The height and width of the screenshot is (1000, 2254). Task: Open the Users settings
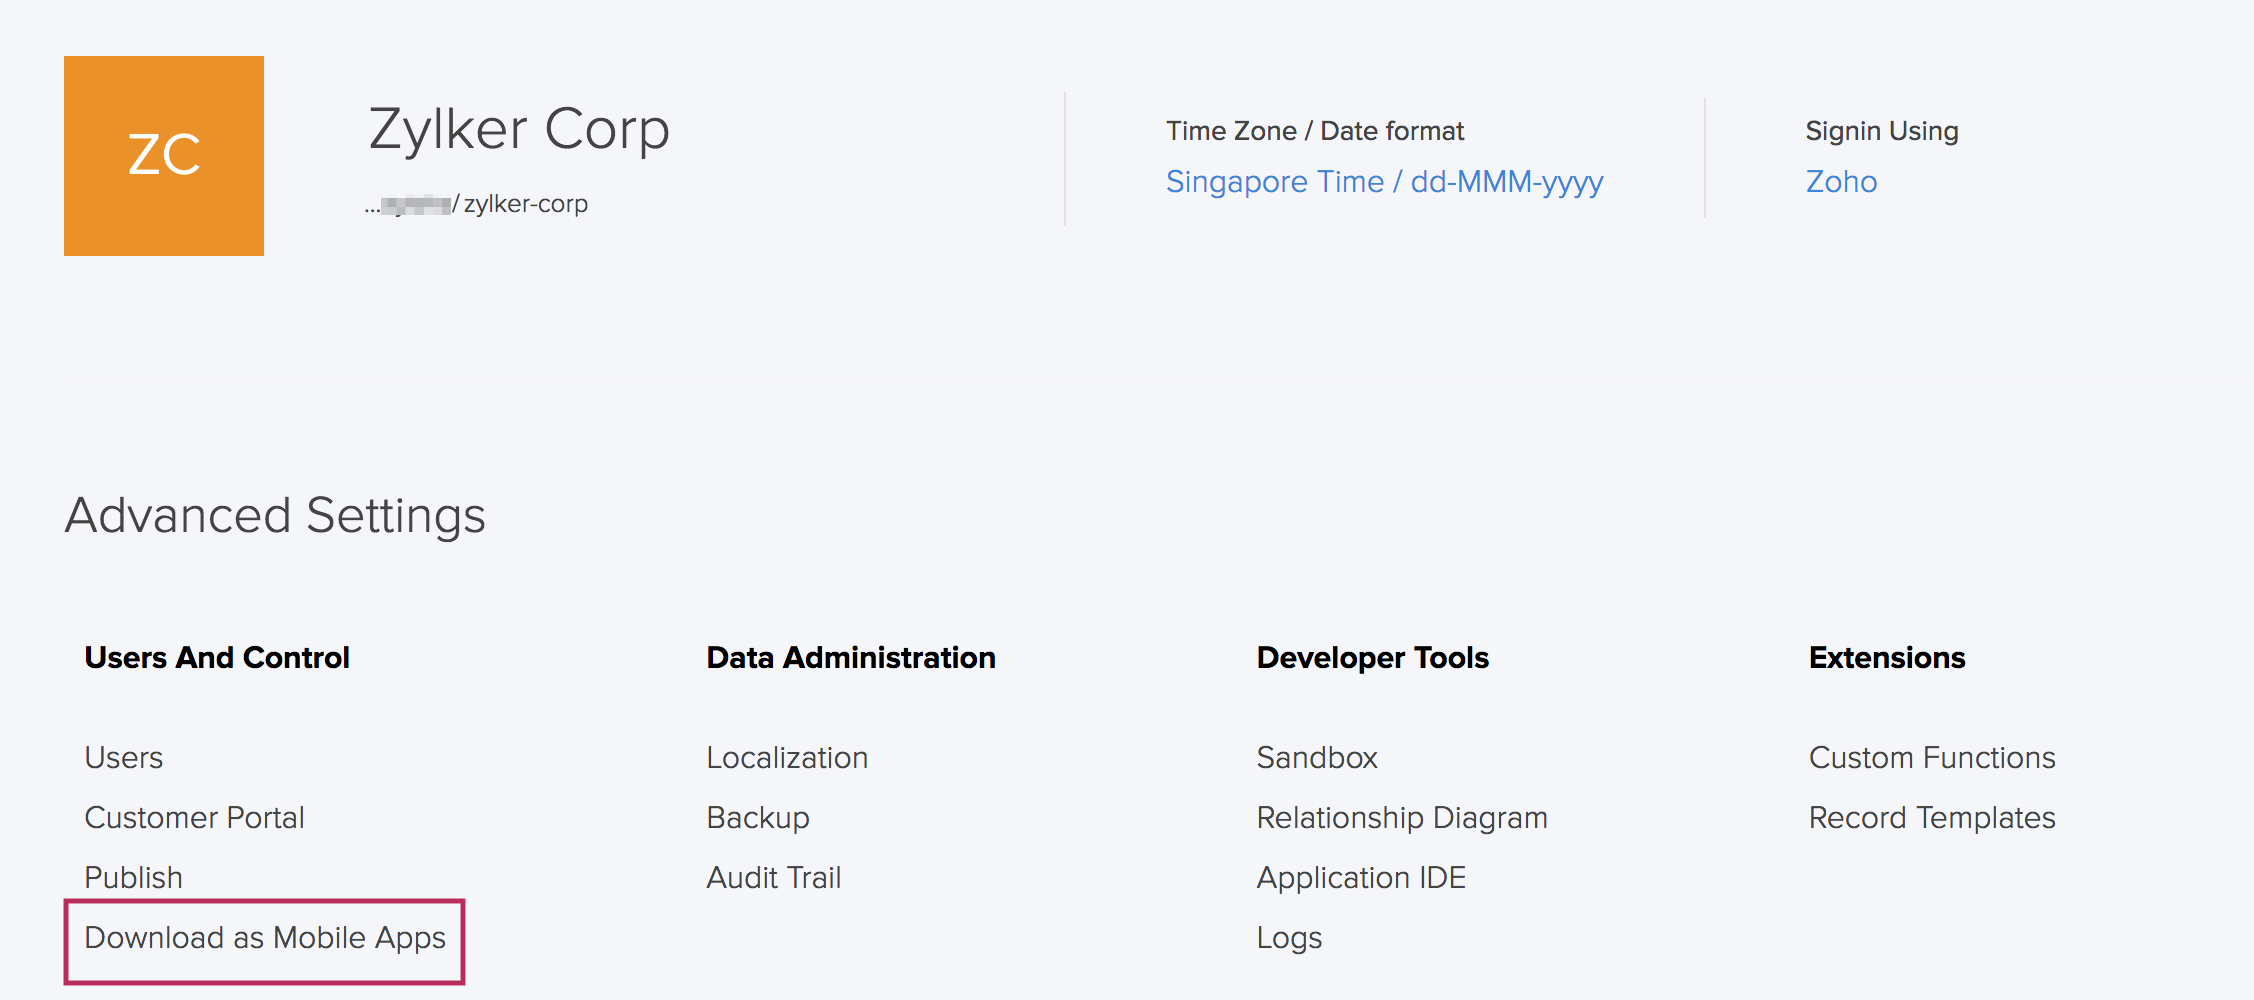pos(124,757)
